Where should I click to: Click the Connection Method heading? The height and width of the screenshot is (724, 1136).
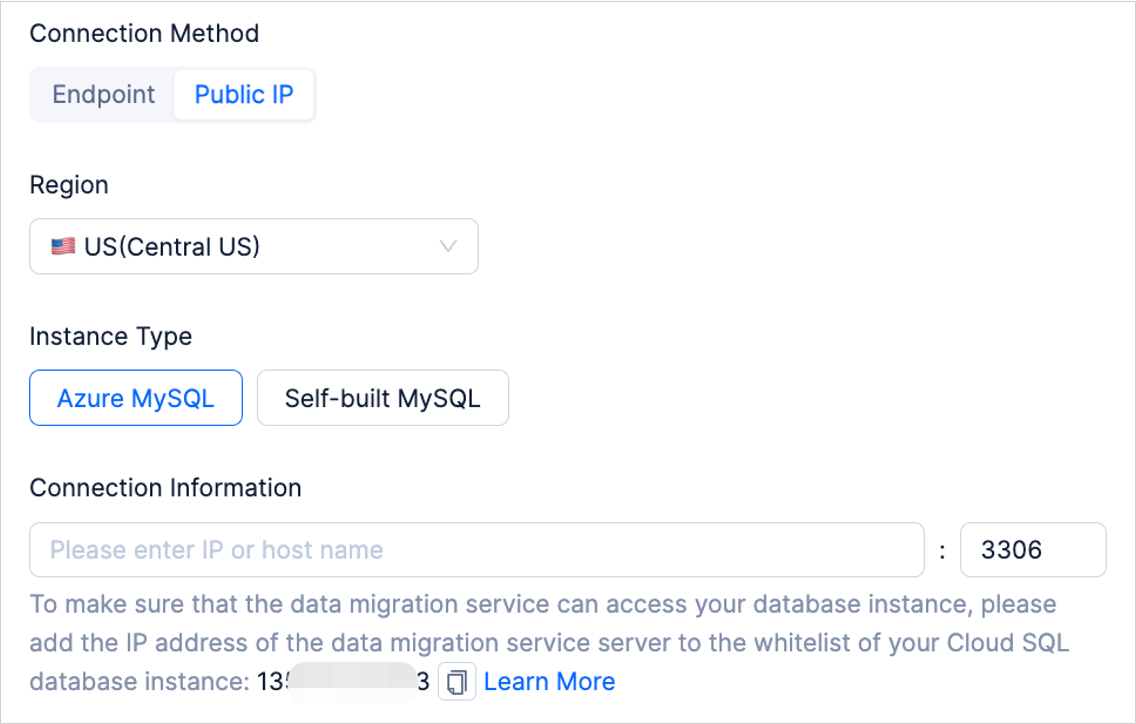point(144,33)
